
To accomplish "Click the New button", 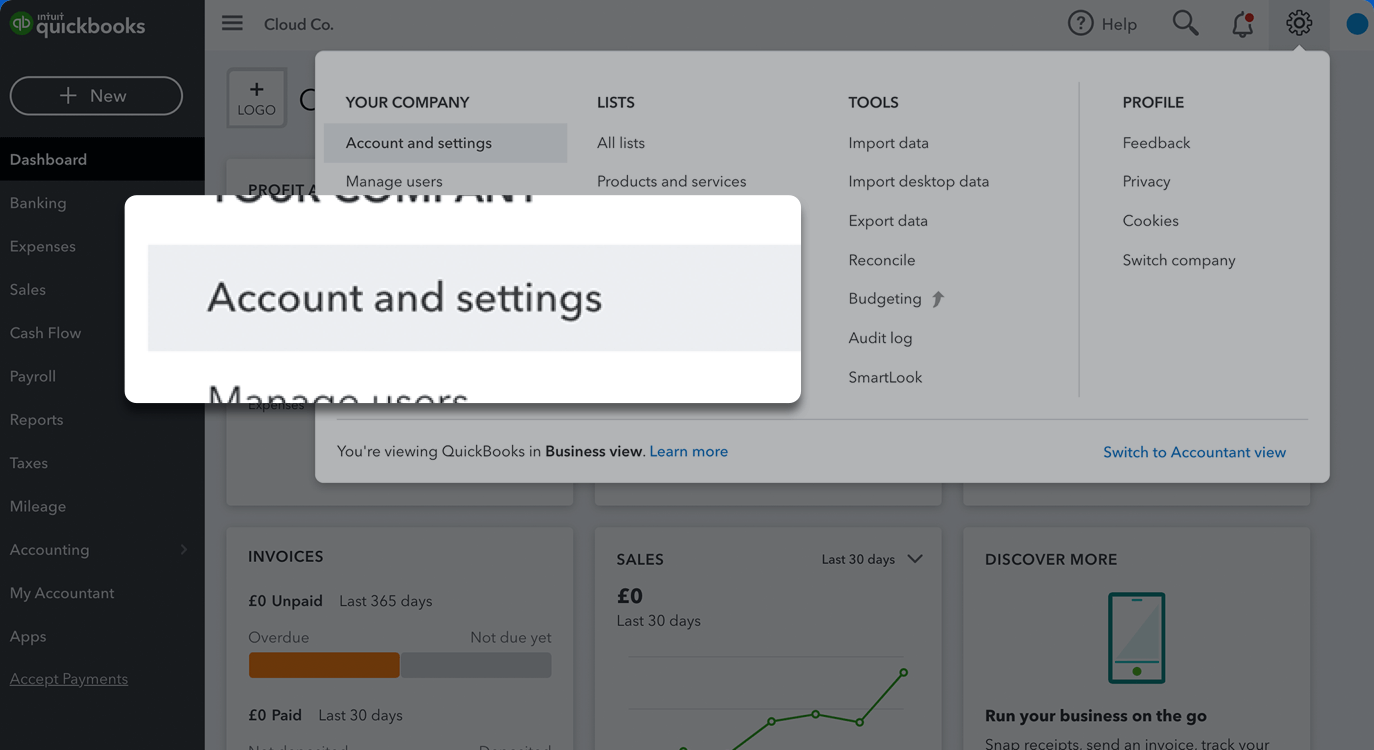I will [96, 96].
